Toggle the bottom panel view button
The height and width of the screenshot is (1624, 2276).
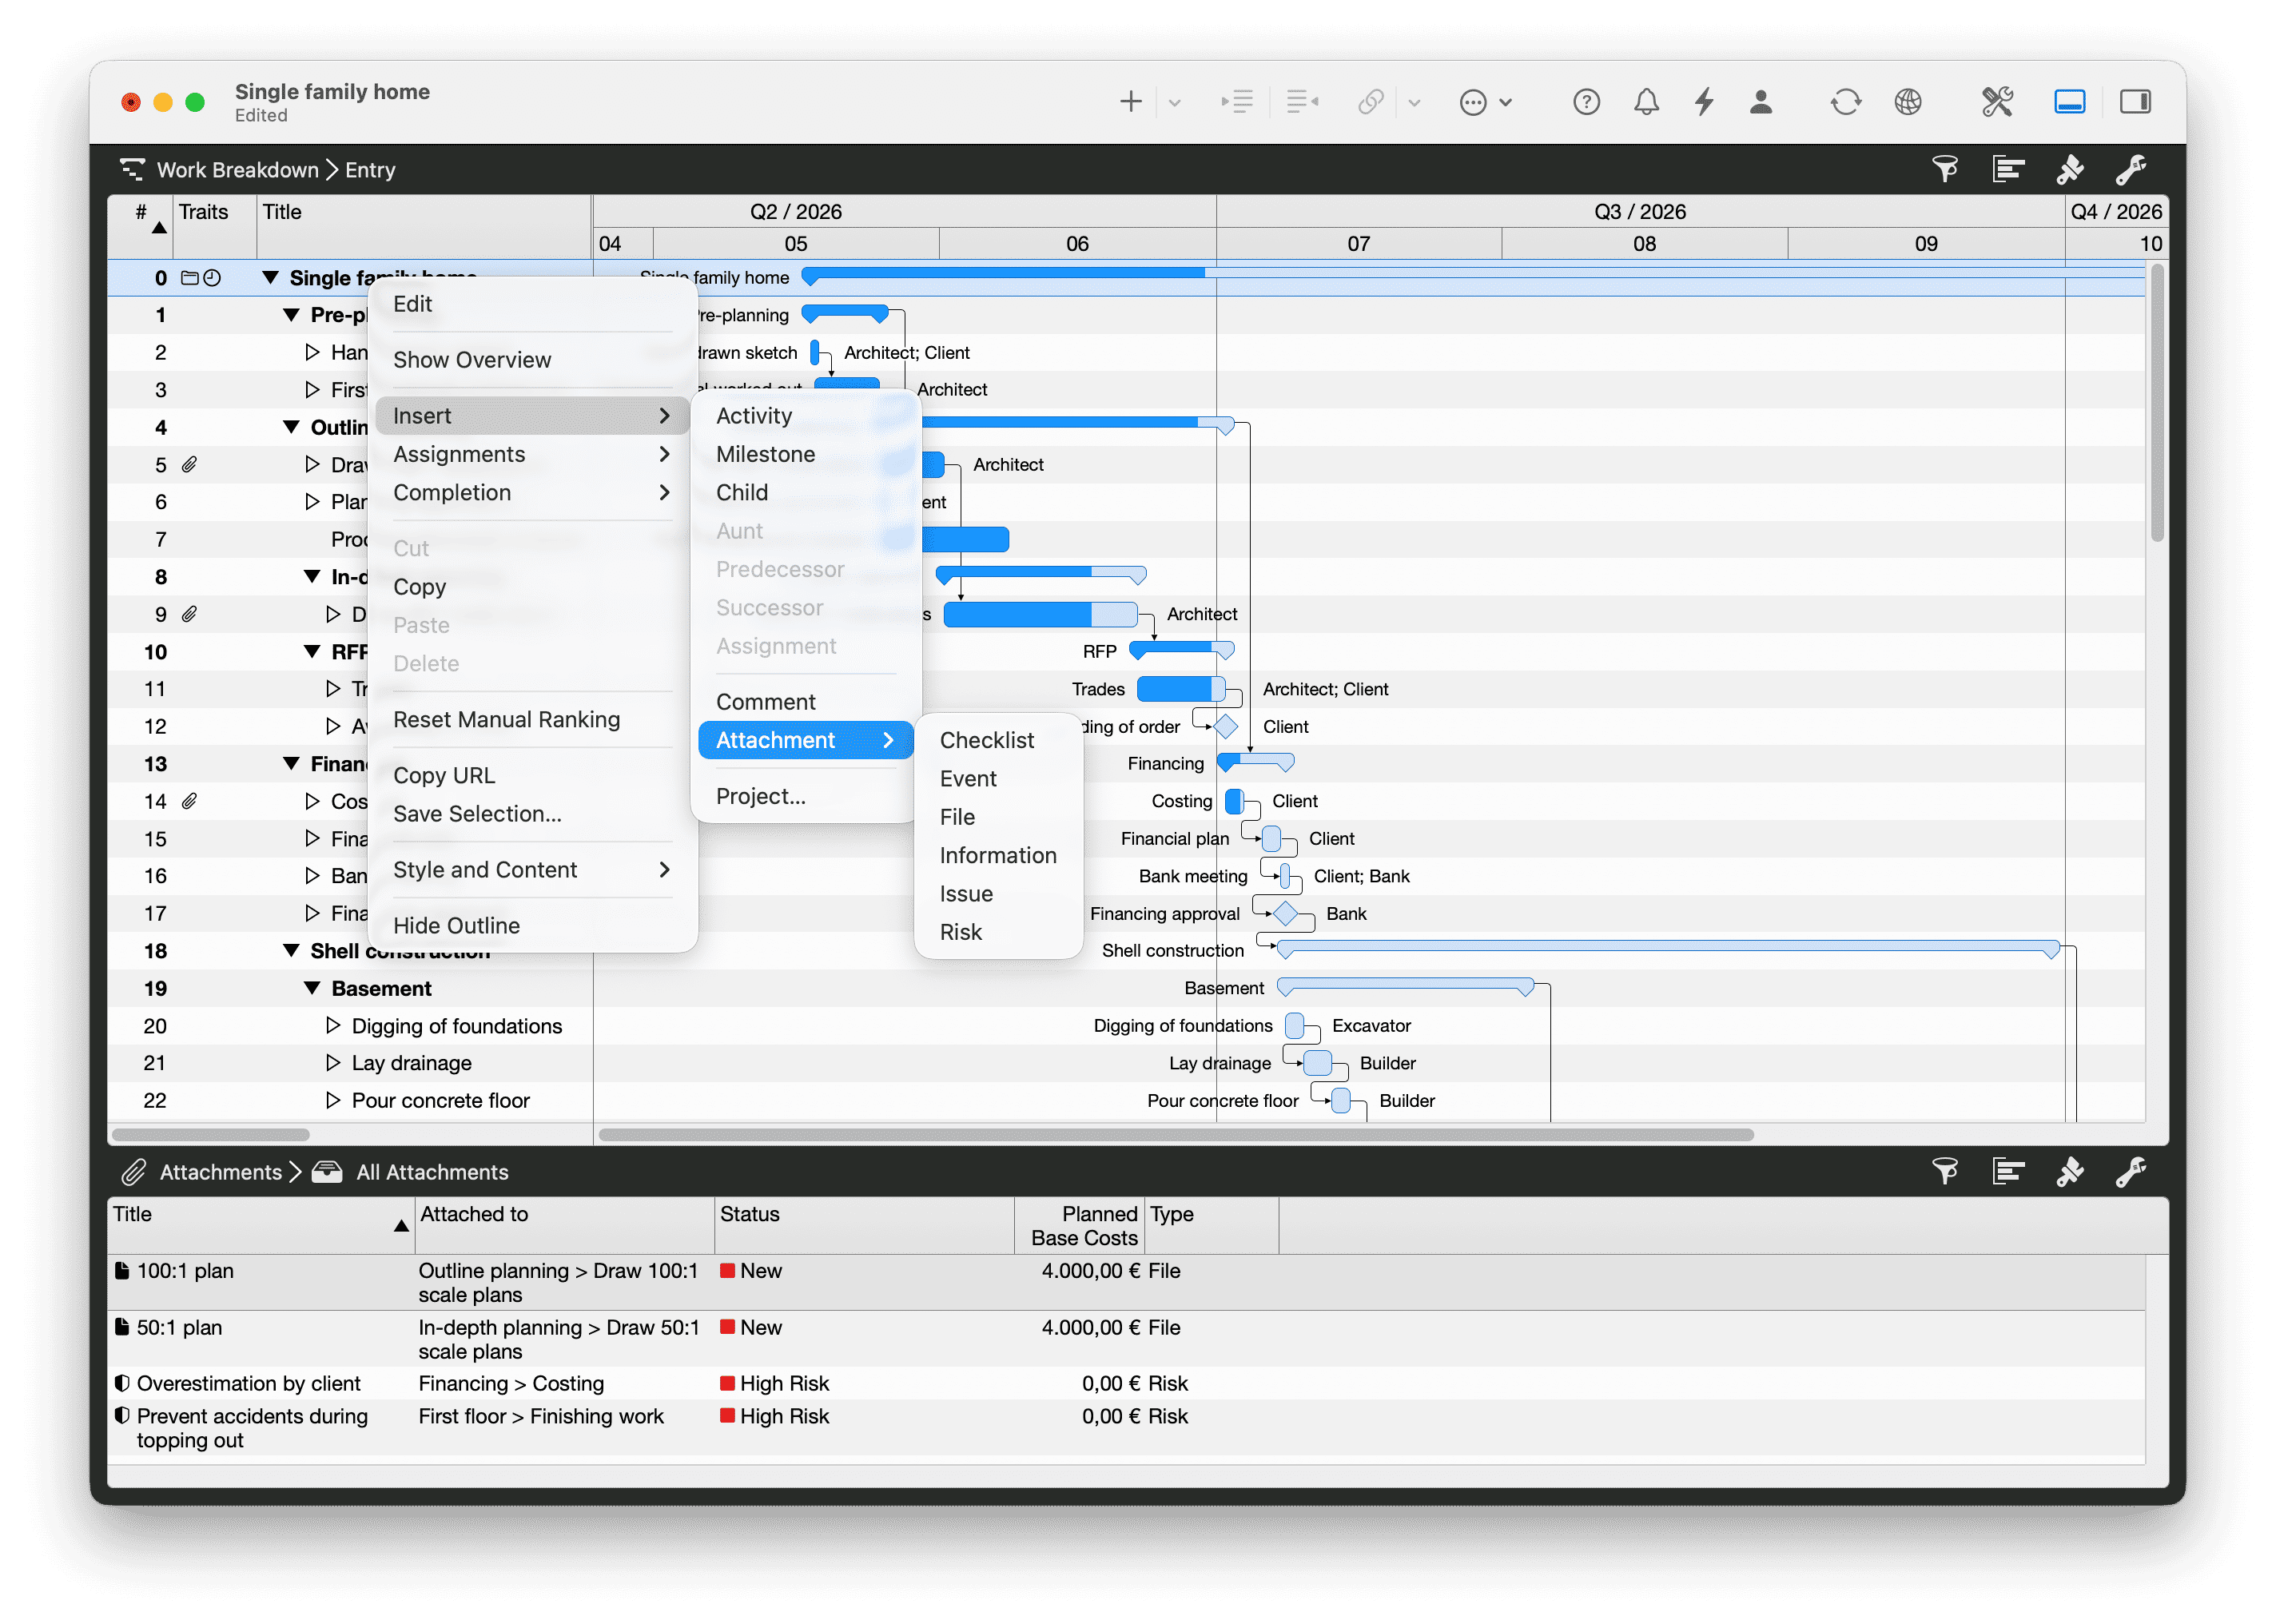2069,102
